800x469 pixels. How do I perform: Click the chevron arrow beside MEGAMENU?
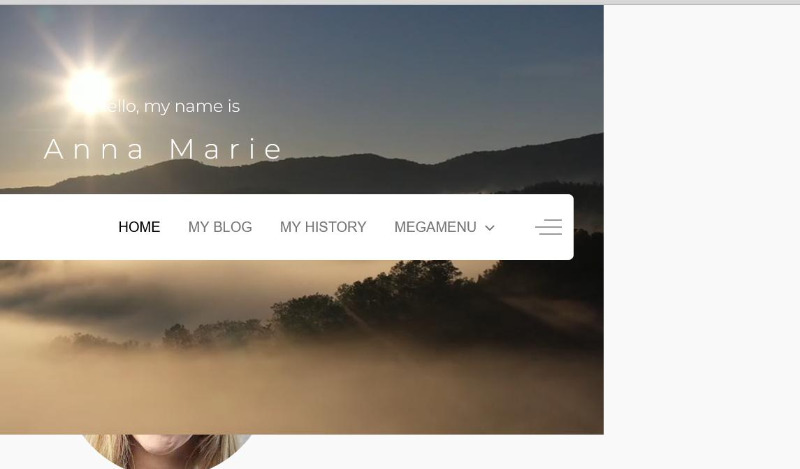coord(489,228)
